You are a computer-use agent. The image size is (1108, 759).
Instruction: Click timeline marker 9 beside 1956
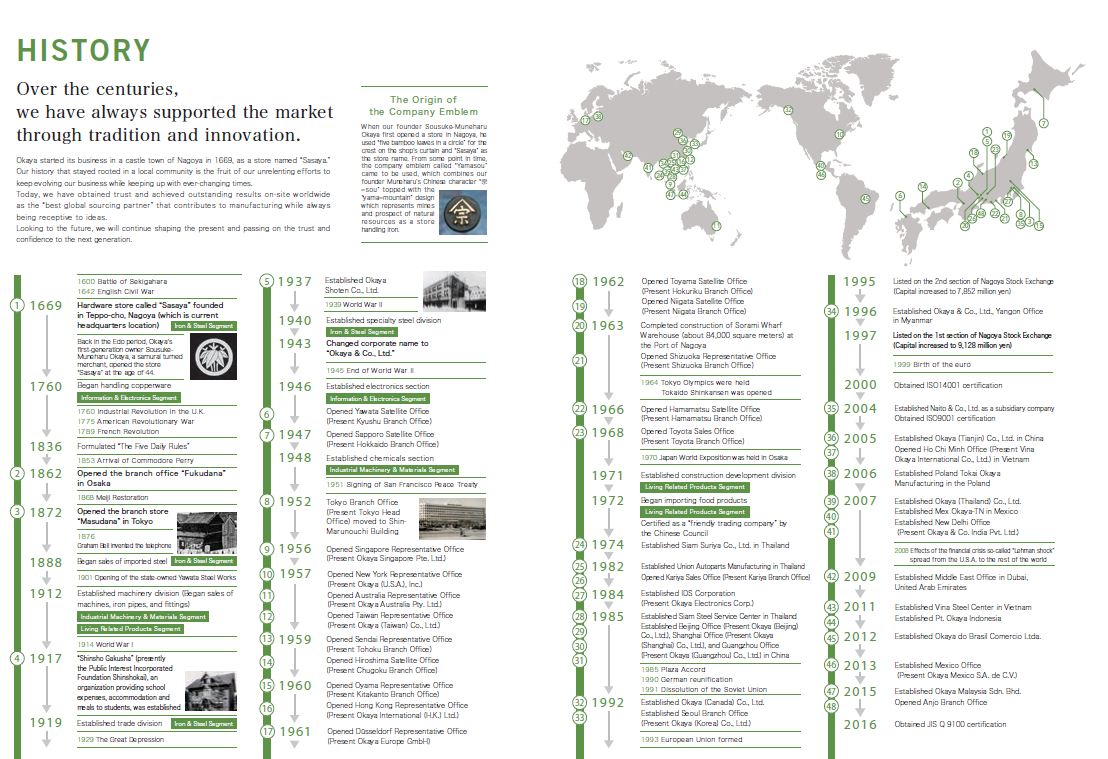point(266,549)
